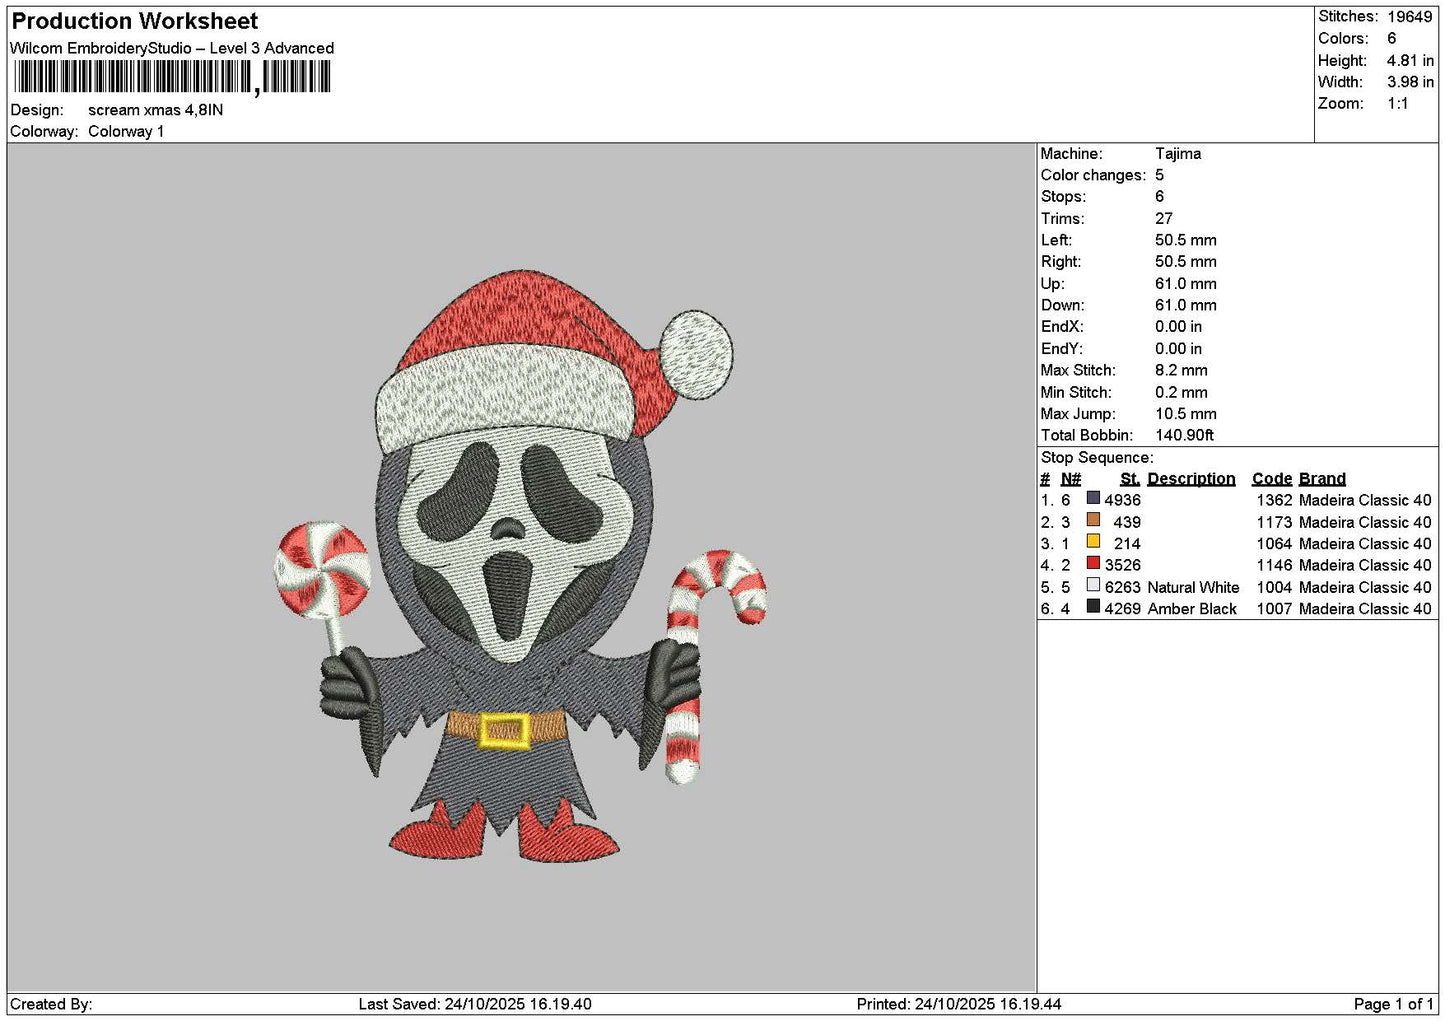Click the Zoom value 1:1
Image resolution: width=1445 pixels, height=1021 pixels.
point(1397,104)
